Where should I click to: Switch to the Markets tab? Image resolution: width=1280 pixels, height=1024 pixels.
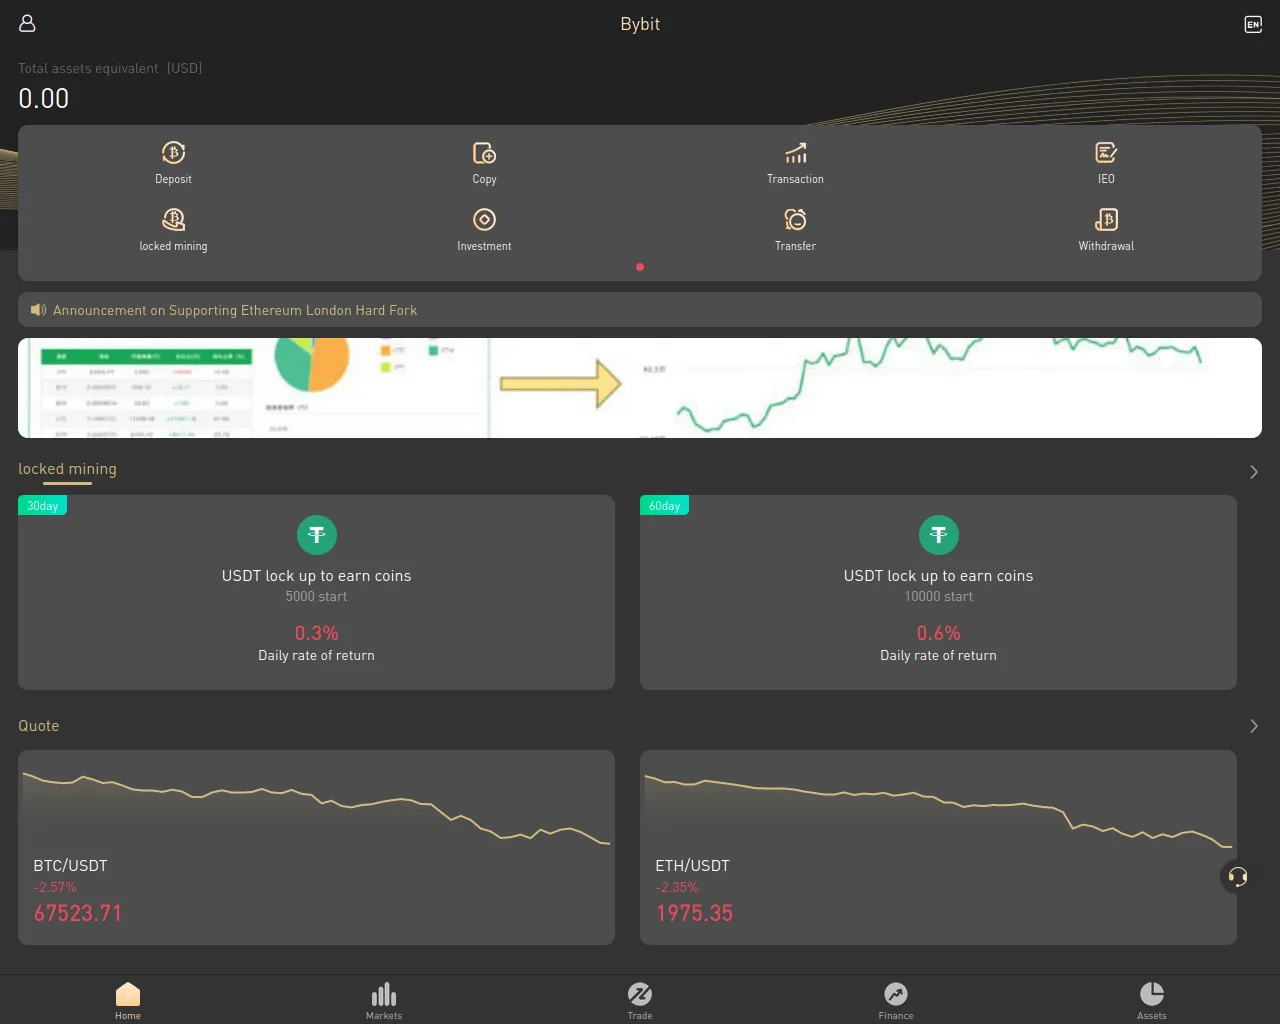[384, 1000]
